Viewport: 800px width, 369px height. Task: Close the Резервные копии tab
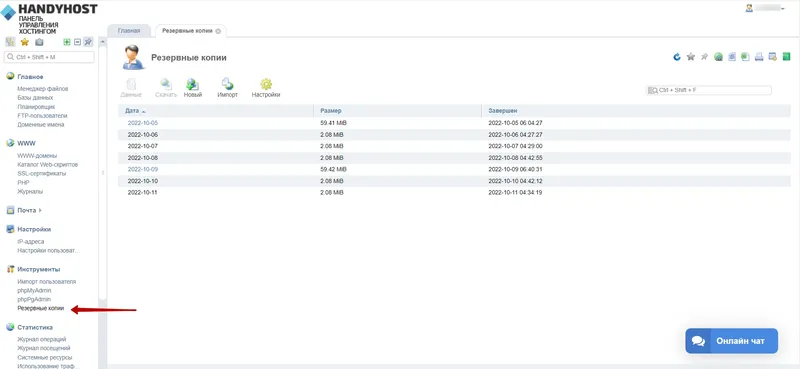pyautogui.click(x=218, y=31)
